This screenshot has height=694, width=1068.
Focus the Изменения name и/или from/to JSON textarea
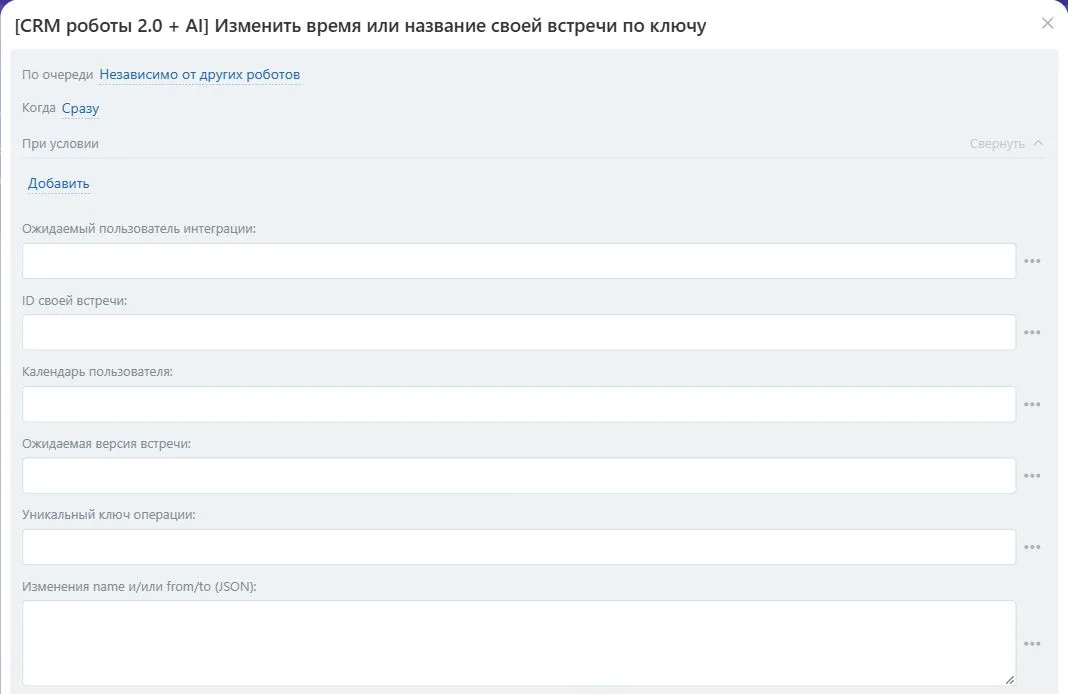tap(519, 643)
